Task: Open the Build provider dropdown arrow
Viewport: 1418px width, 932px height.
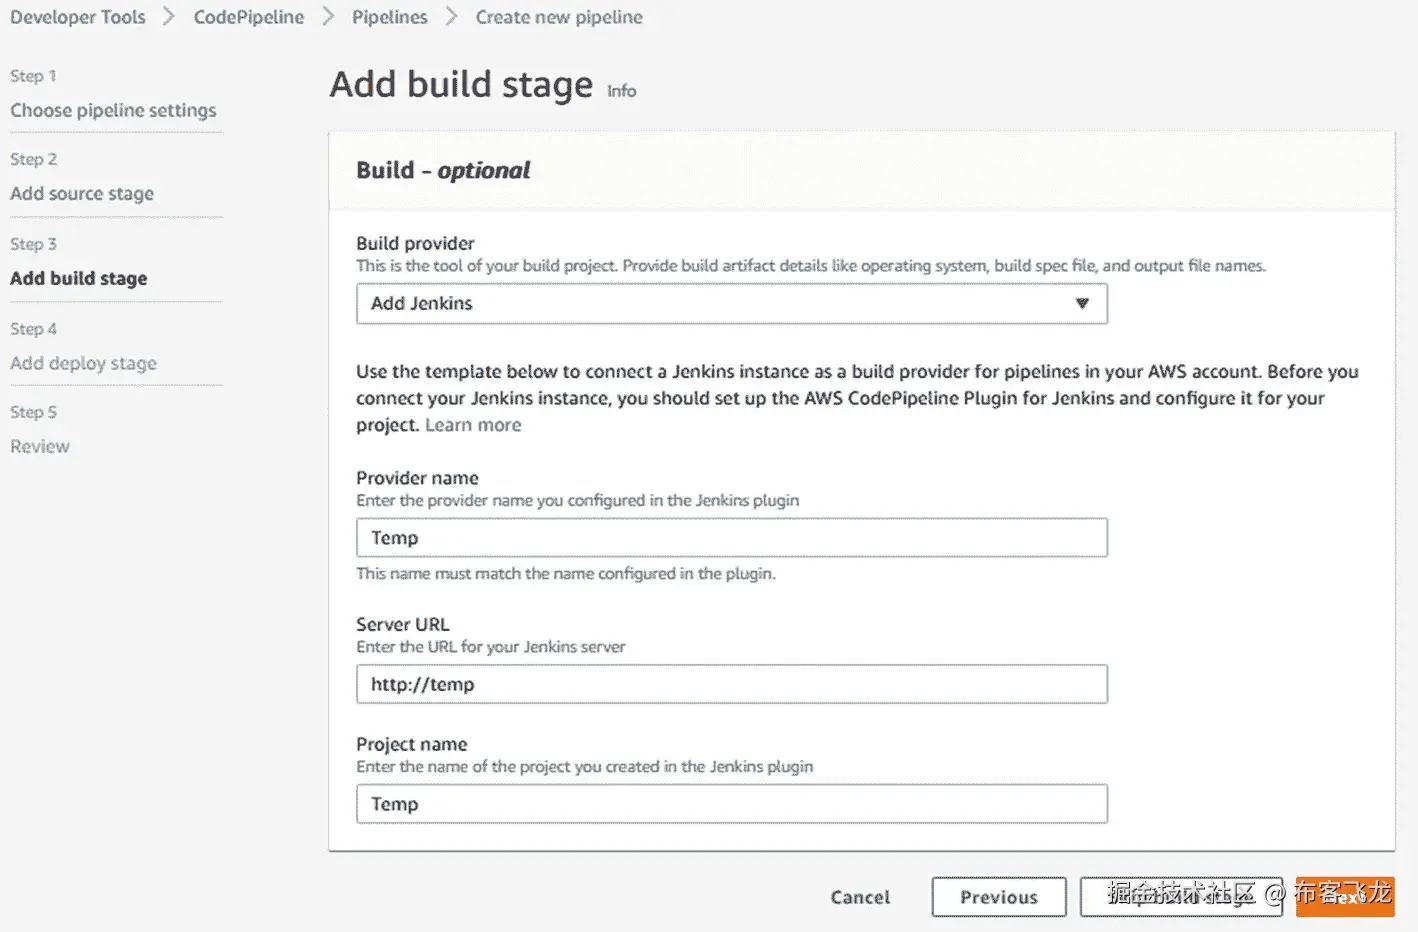Action: pos(1081,303)
